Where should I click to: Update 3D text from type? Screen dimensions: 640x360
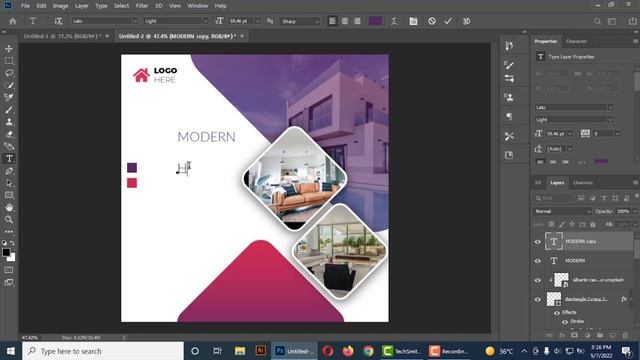coord(467,21)
